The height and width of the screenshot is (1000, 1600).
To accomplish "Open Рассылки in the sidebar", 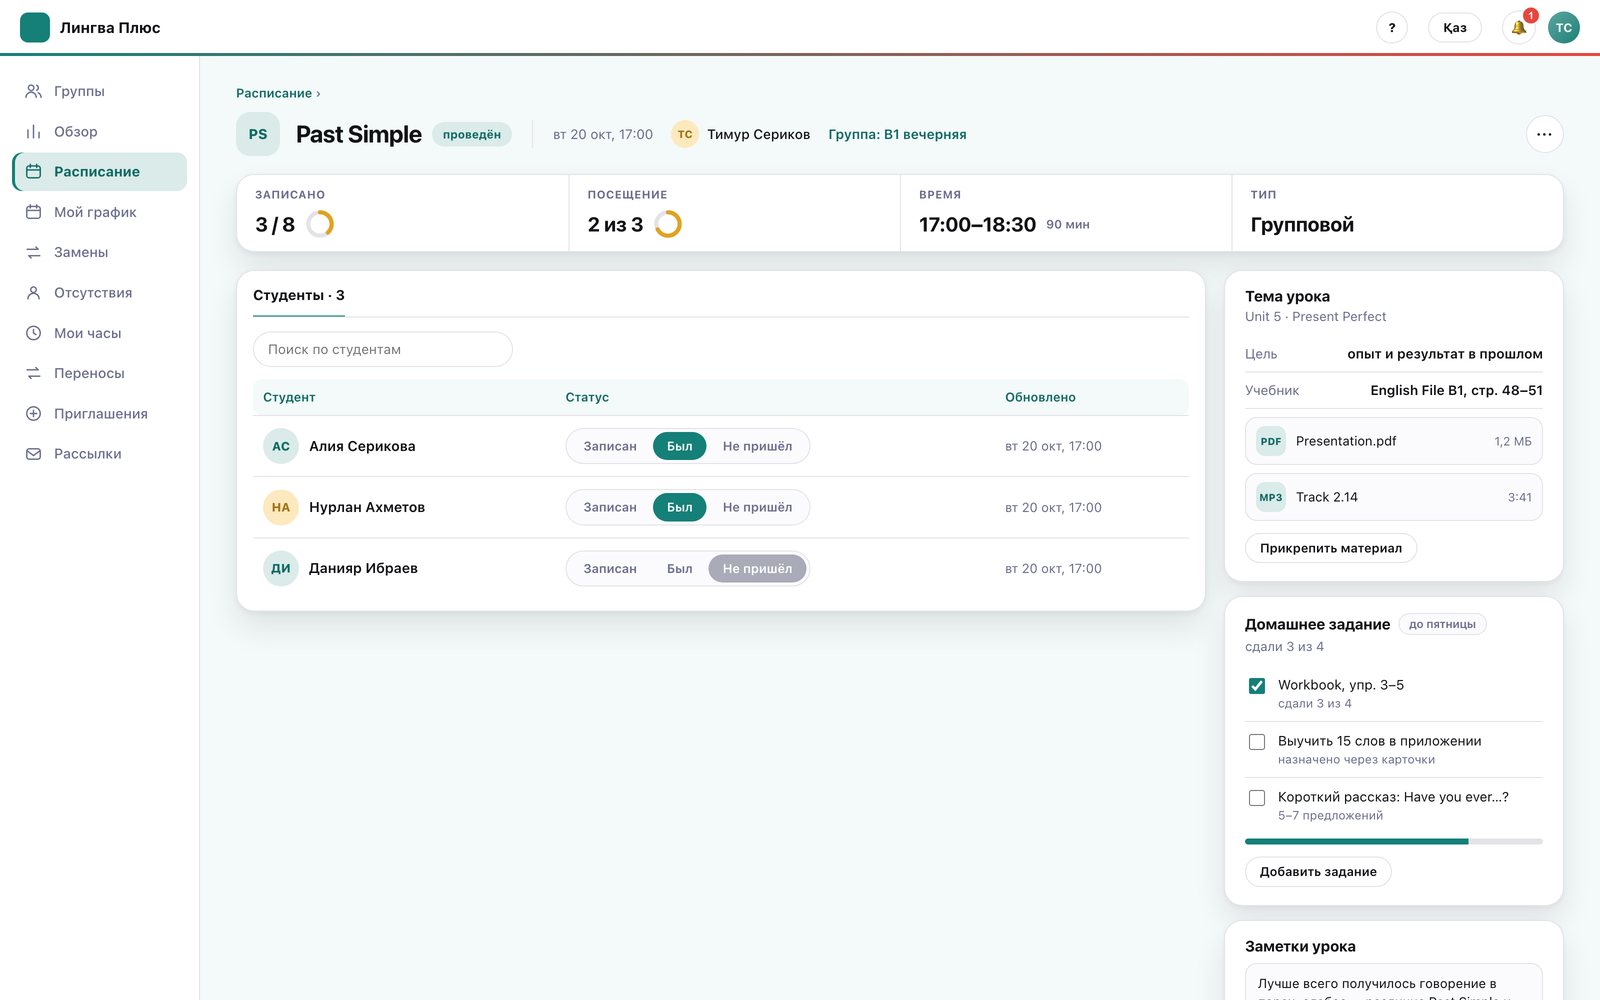I will (x=100, y=454).
